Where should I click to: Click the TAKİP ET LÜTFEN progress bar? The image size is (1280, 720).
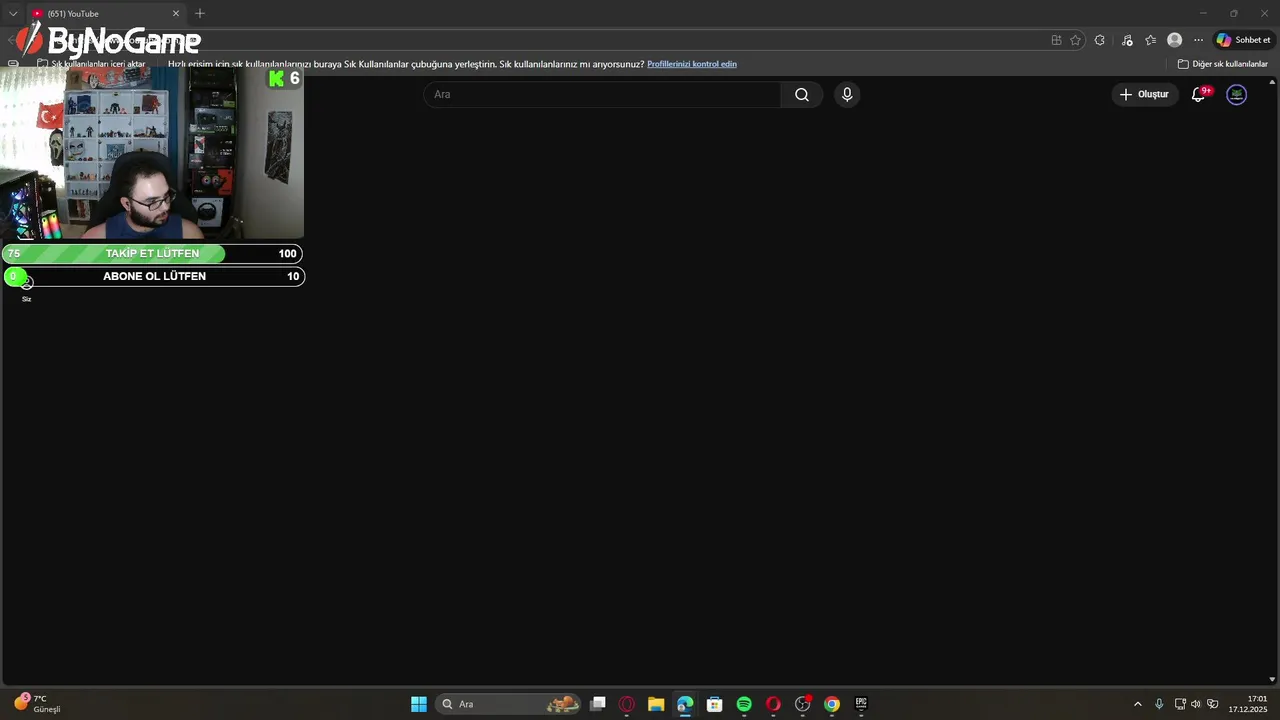[x=152, y=254]
